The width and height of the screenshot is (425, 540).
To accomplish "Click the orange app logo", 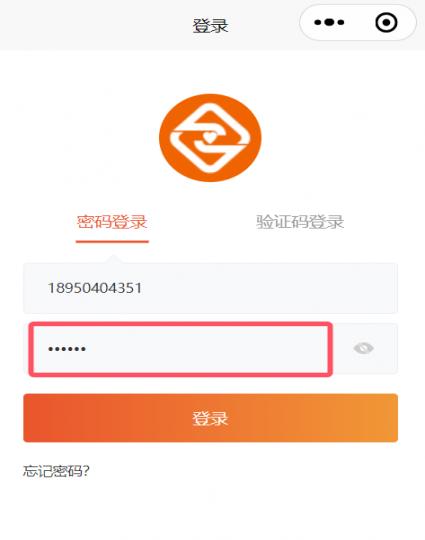I will [x=210, y=138].
